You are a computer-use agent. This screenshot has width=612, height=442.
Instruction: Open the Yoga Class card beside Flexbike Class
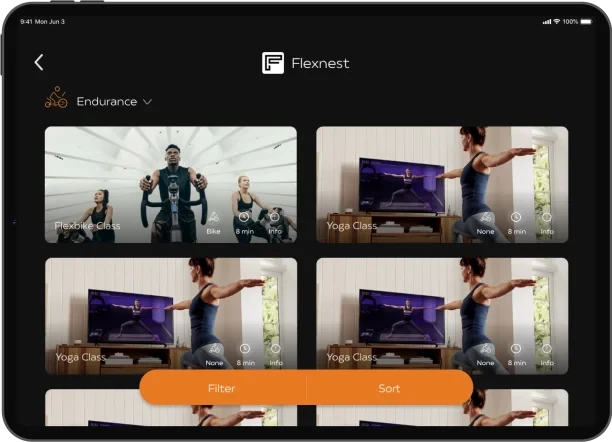click(x=442, y=185)
